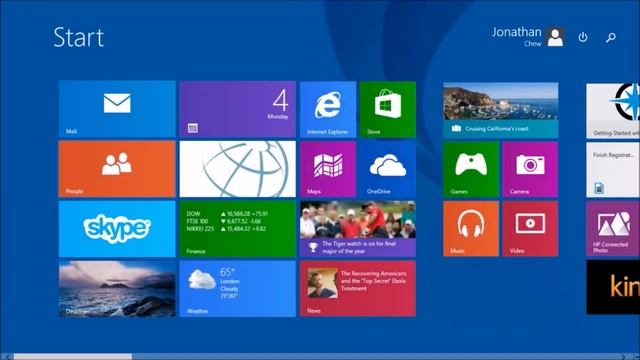The height and width of the screenshot is (360, 640).
Task: Open the OneDrive tile
Action: pyautogui.click(x=388, y=169)
